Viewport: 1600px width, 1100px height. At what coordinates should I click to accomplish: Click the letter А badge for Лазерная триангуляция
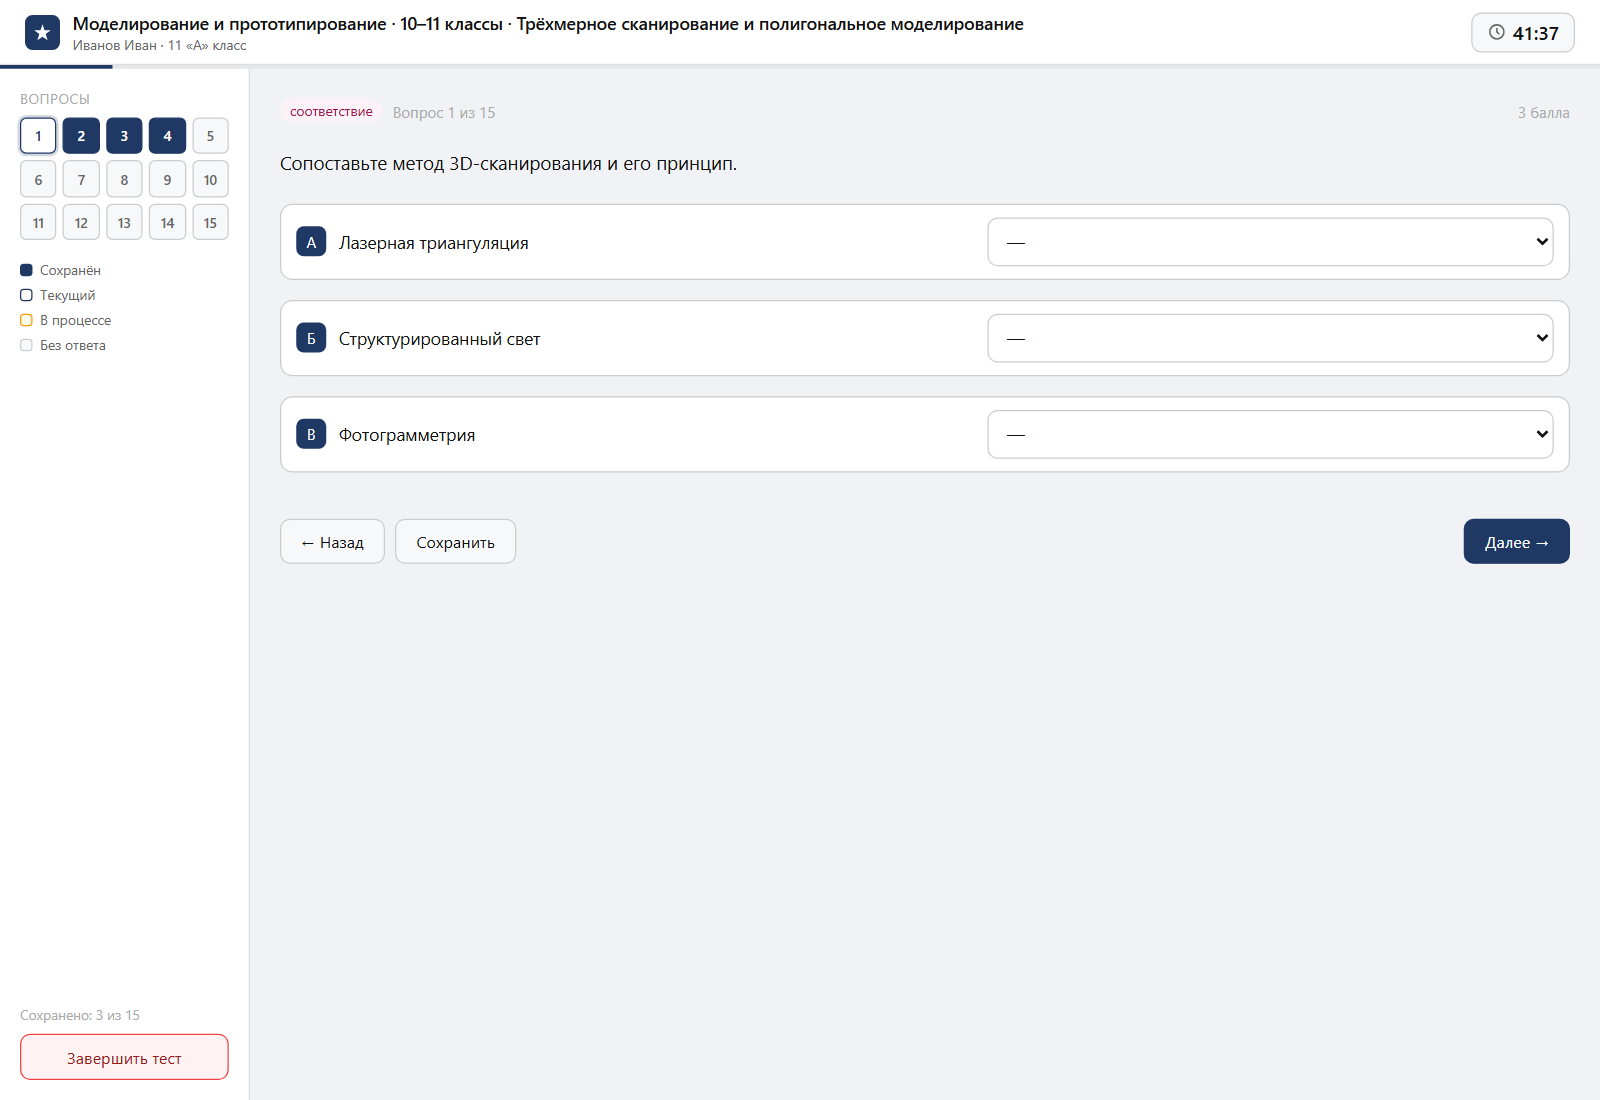(311, 242)
